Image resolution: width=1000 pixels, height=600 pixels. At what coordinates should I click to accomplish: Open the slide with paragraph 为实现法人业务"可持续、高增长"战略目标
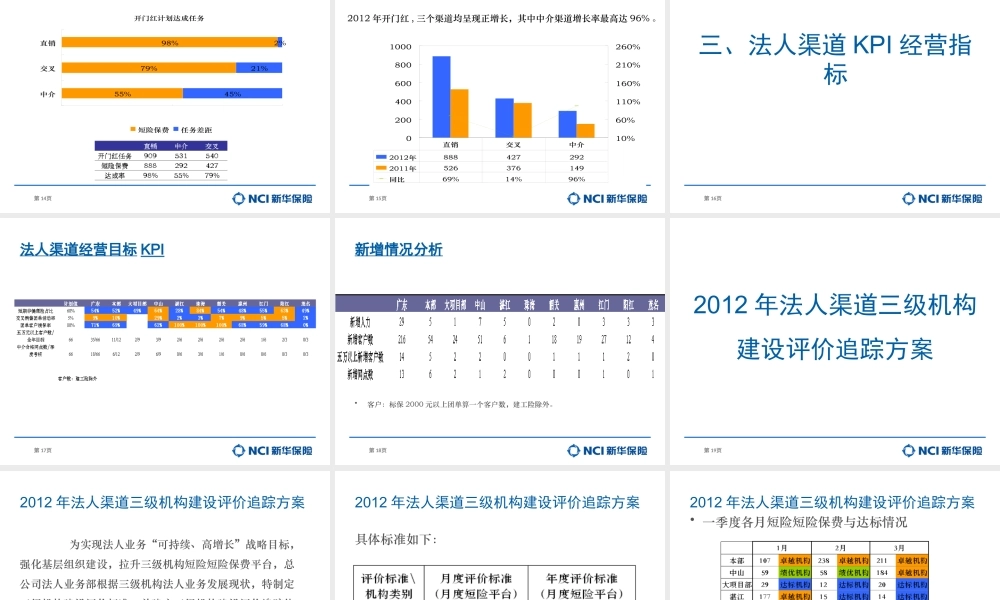[165, 536]
